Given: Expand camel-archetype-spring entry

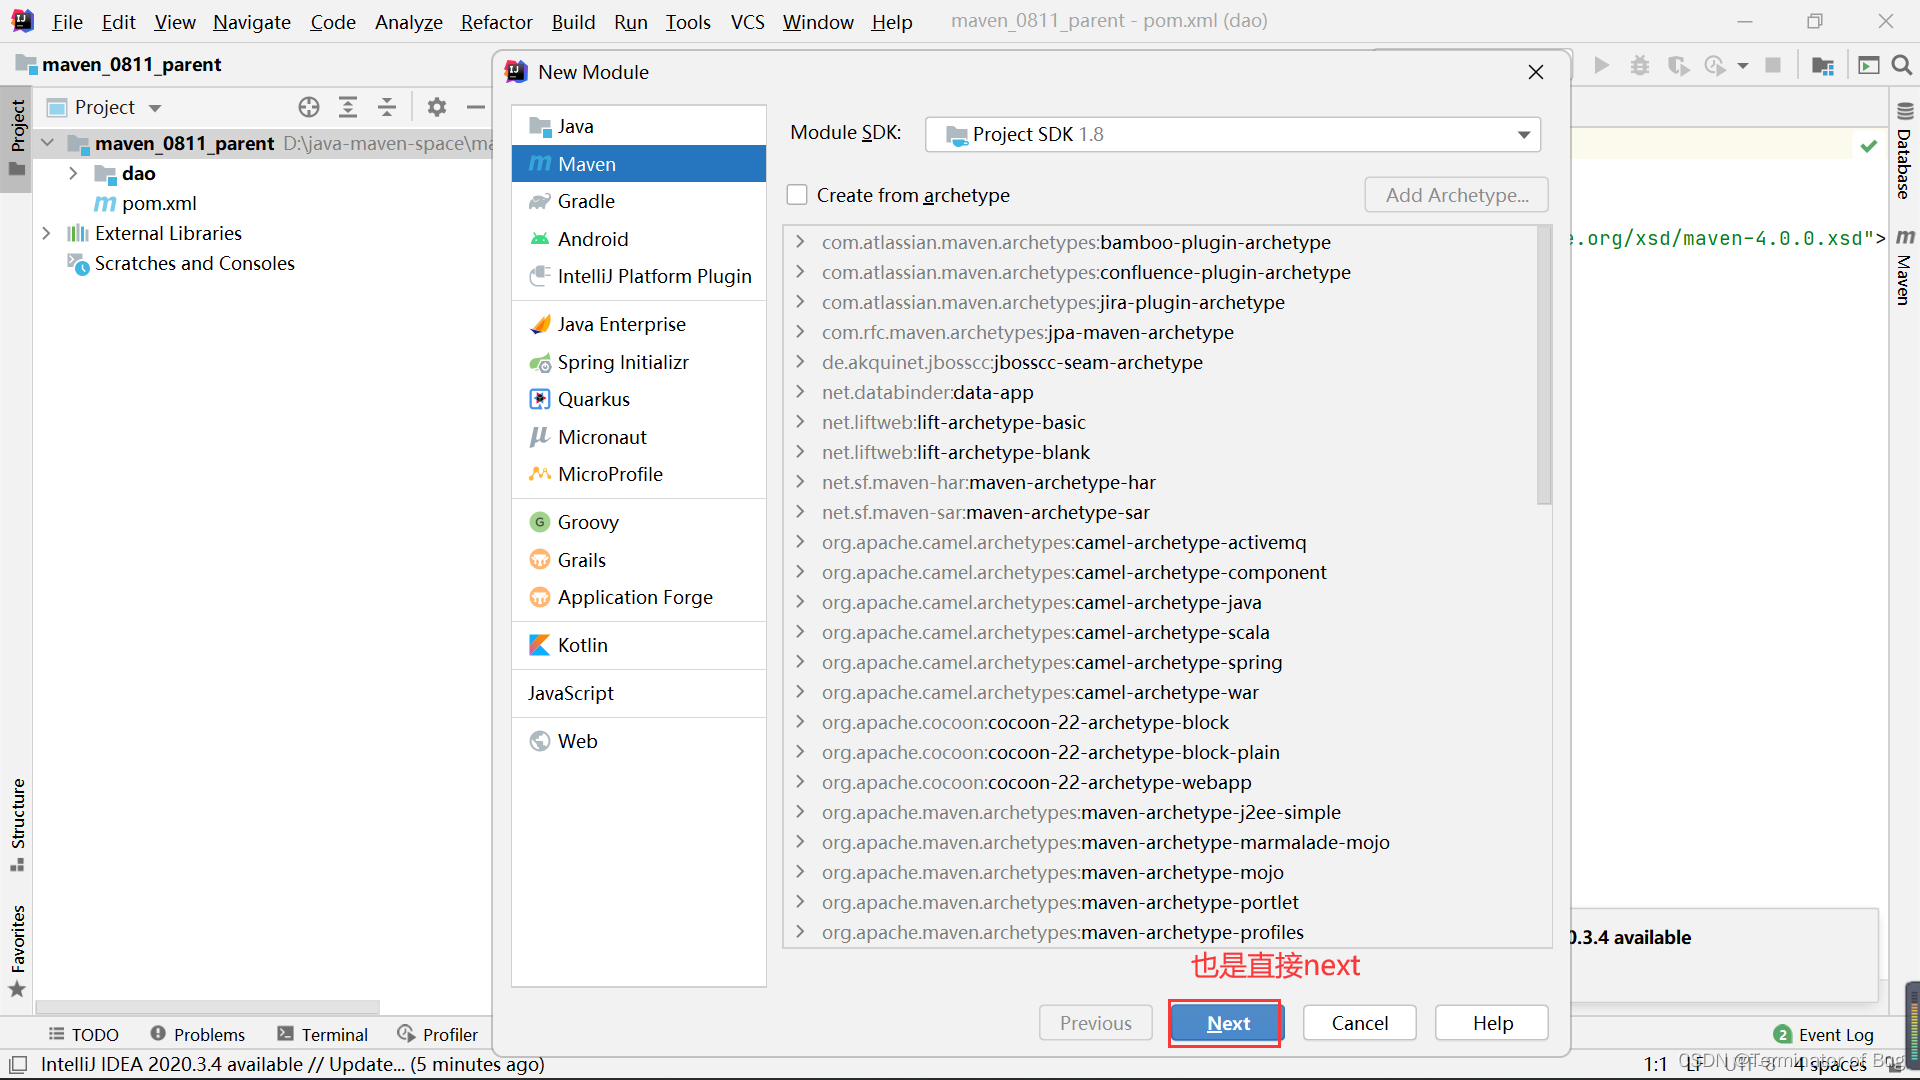Looking at the screenshot, I should (x=800, y=662).
